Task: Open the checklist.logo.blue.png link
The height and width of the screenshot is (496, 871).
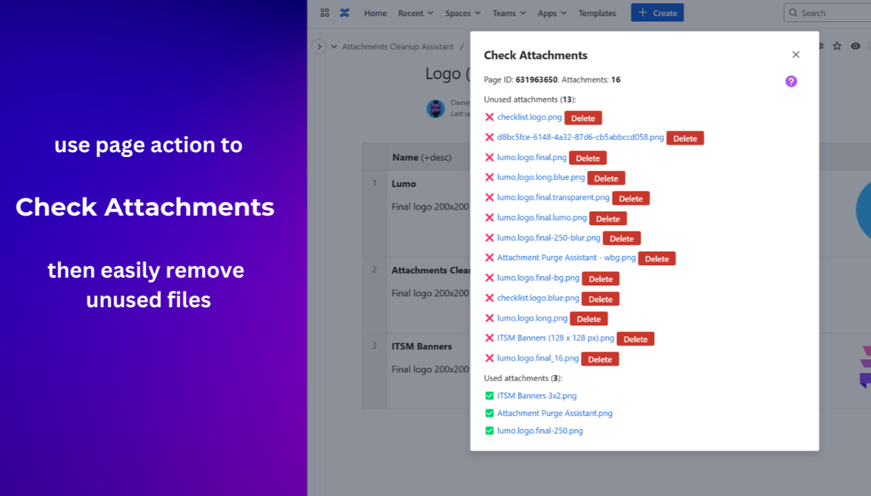Action: (538, 298)
